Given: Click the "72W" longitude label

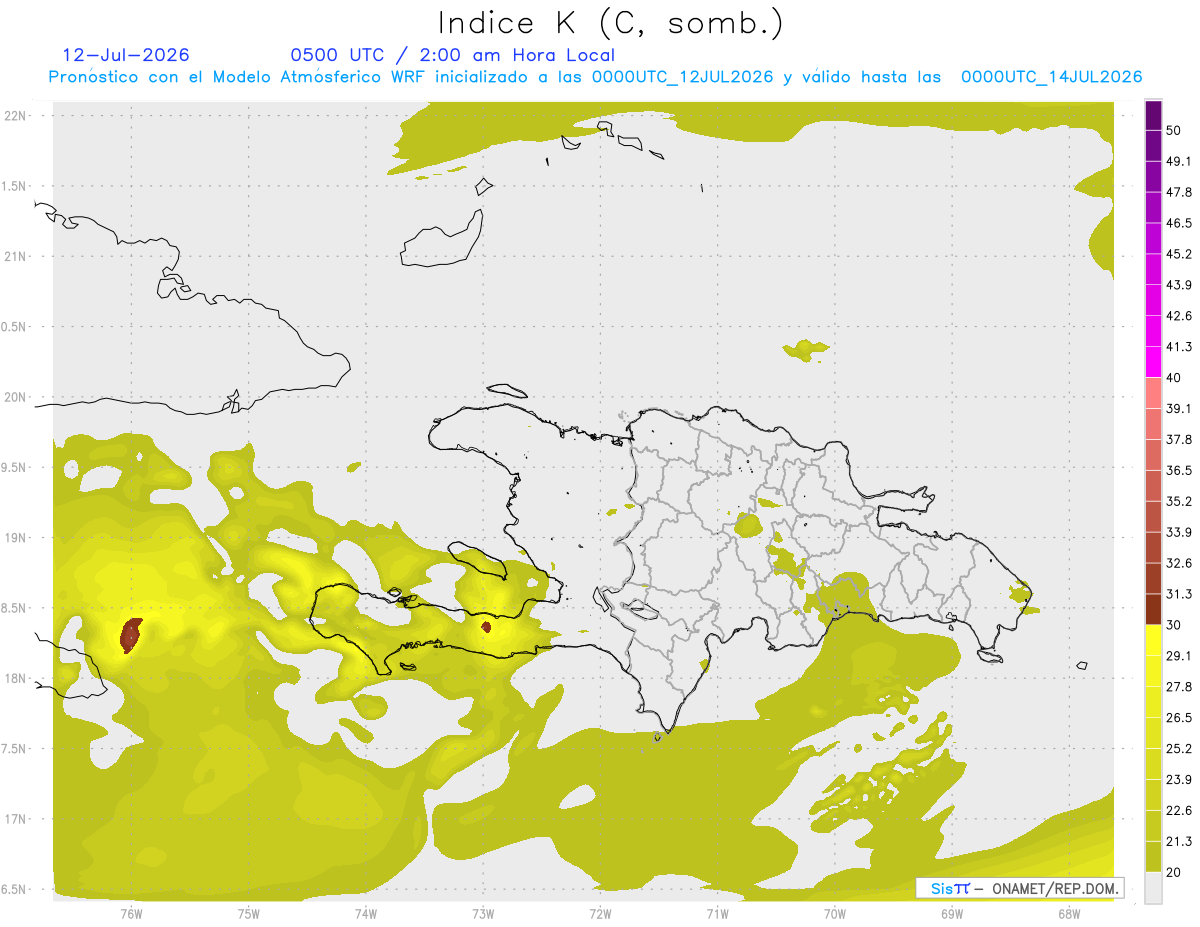Looking at the screenshot, I should click(x=600, y=914).
